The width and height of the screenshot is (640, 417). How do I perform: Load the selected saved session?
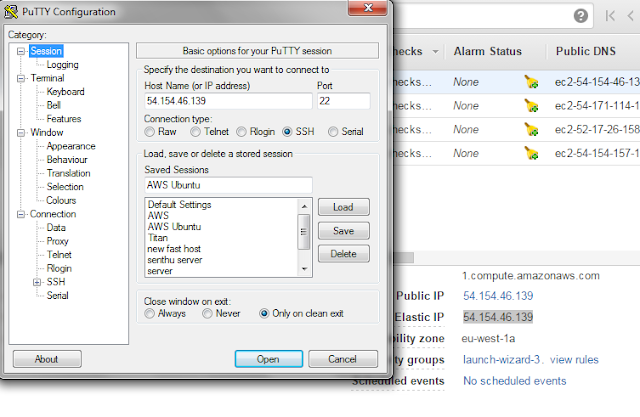coord(344,207)
